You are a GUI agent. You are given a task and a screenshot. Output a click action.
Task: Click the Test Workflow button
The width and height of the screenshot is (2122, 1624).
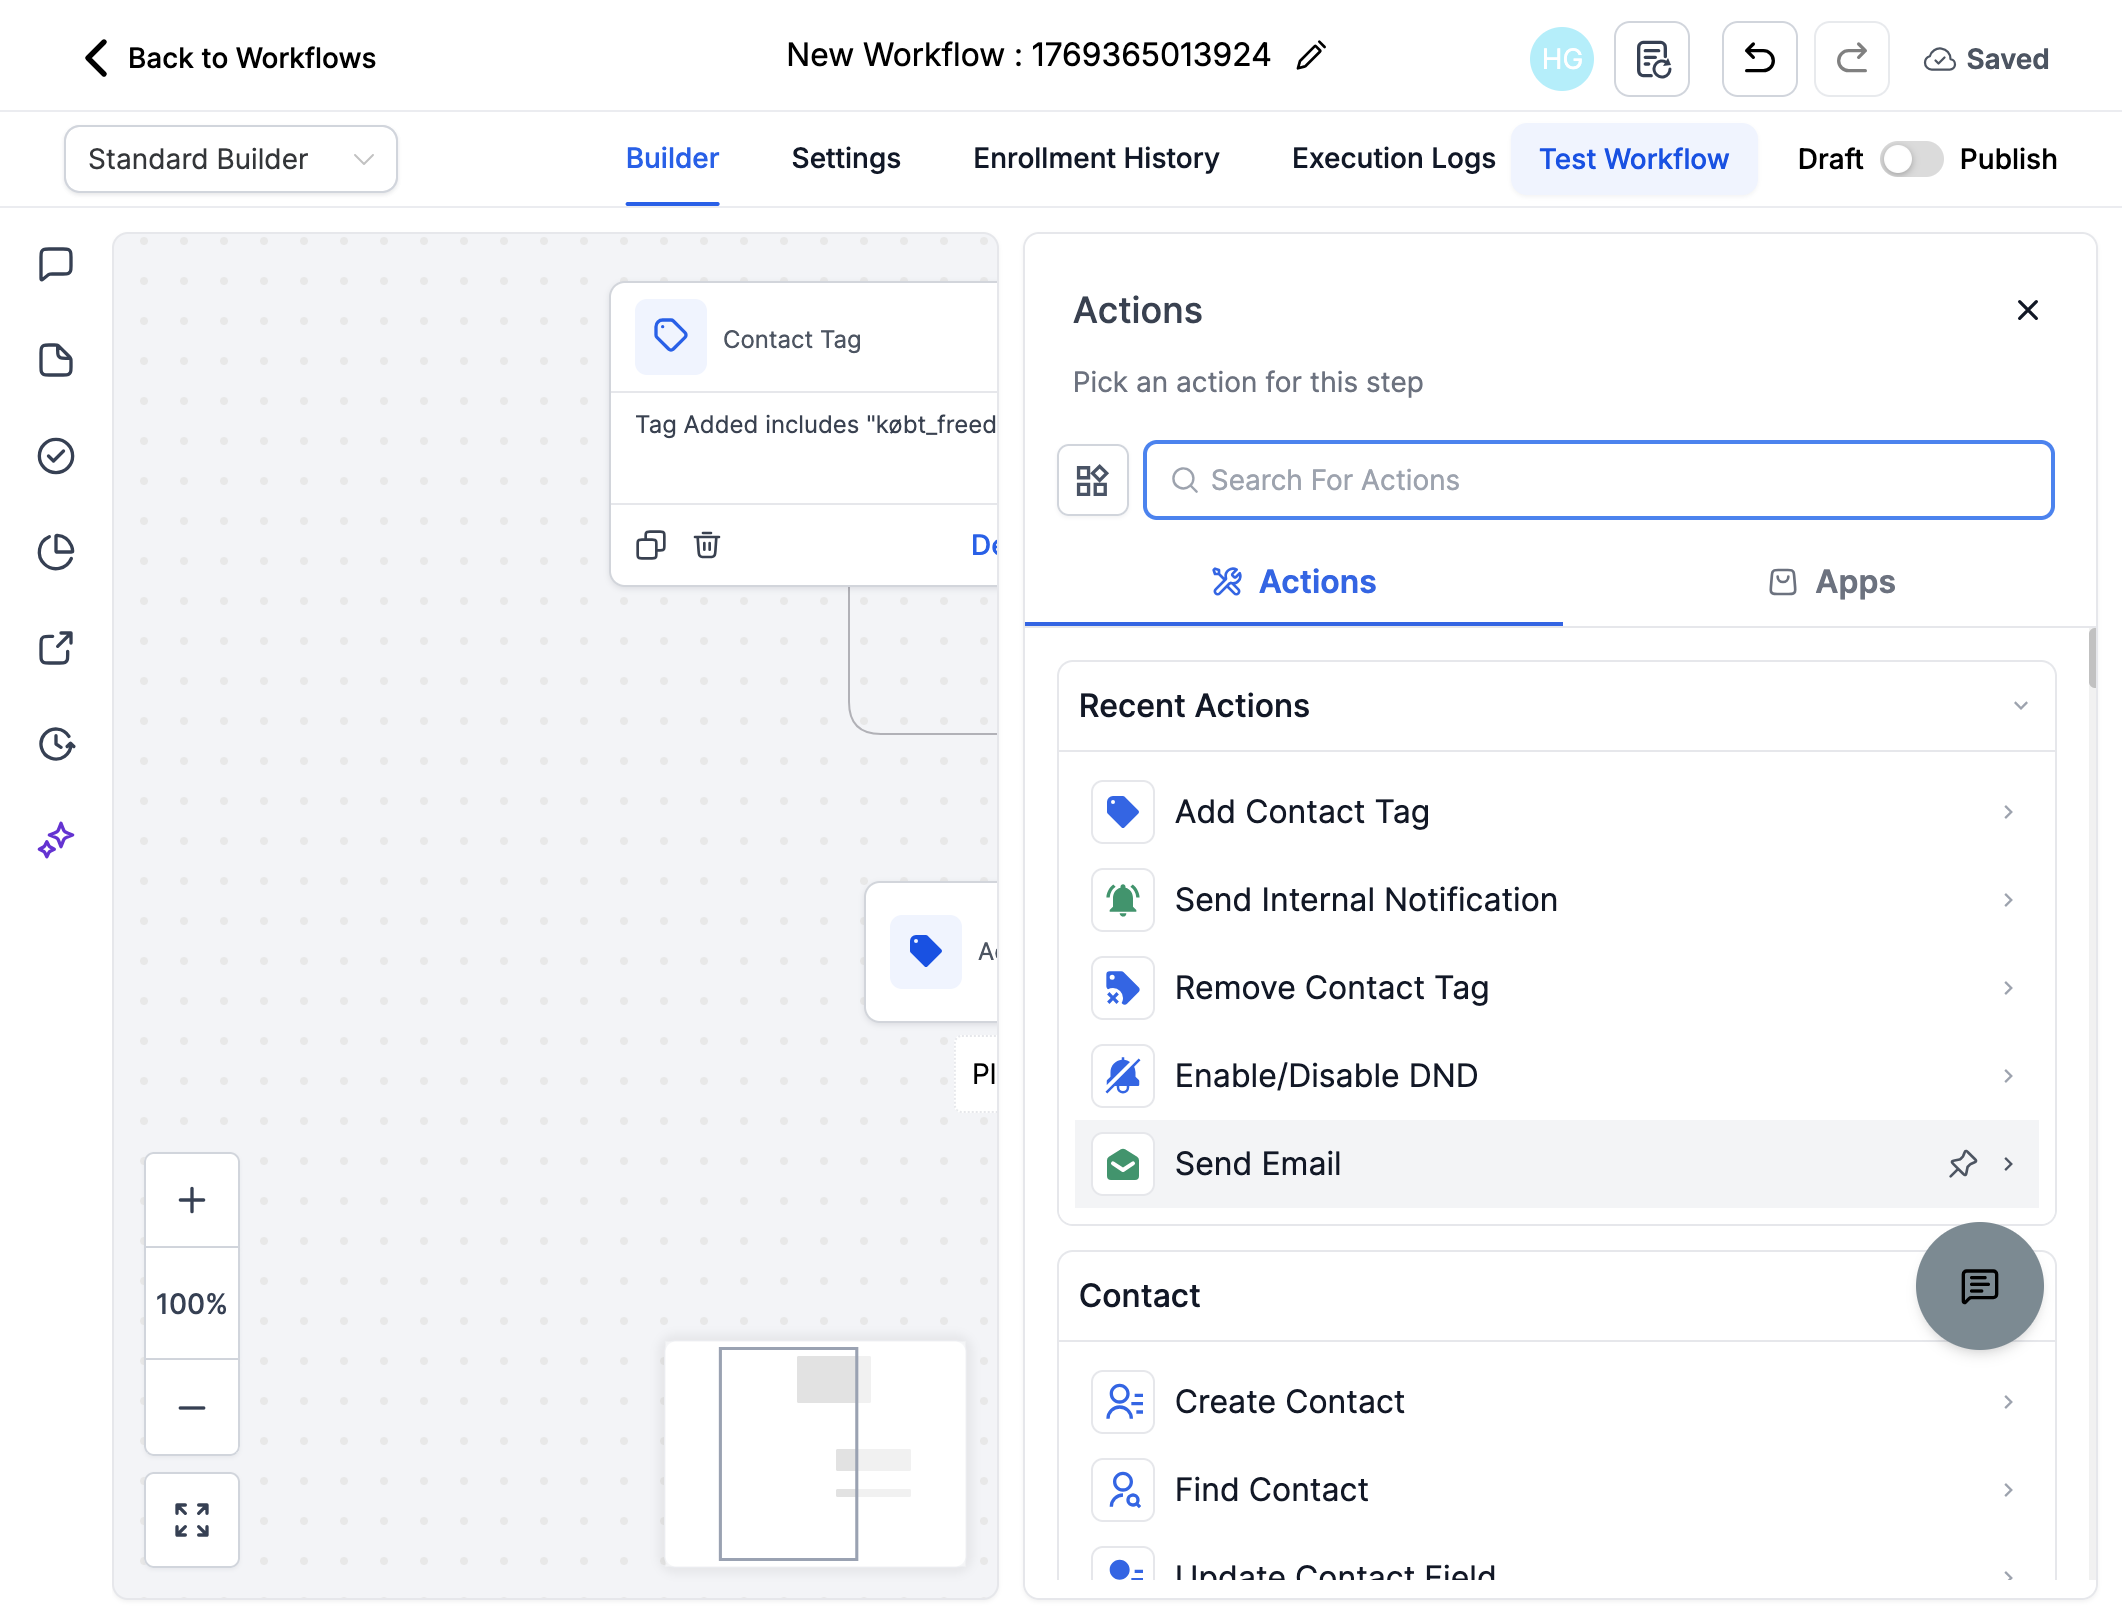click(x=1633, y=159)
